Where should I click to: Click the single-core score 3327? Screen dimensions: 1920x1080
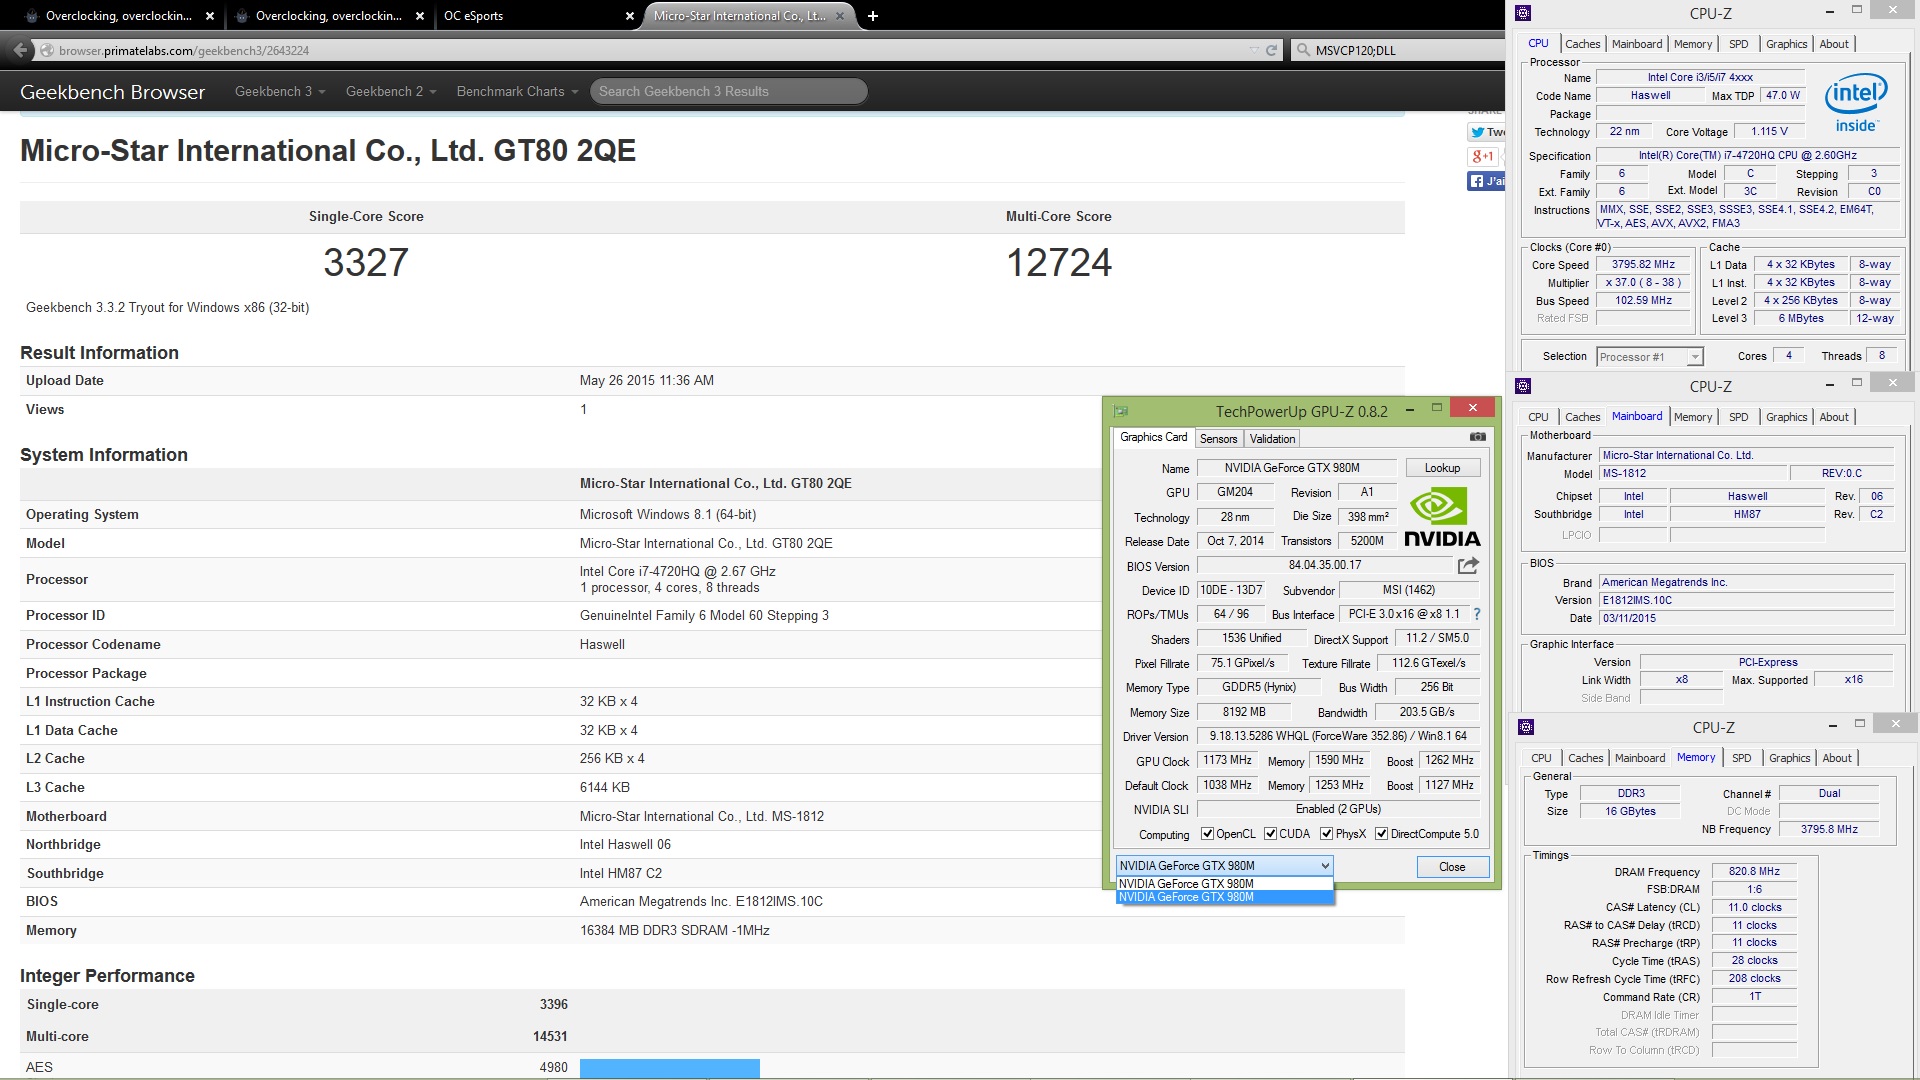point(366,262)
